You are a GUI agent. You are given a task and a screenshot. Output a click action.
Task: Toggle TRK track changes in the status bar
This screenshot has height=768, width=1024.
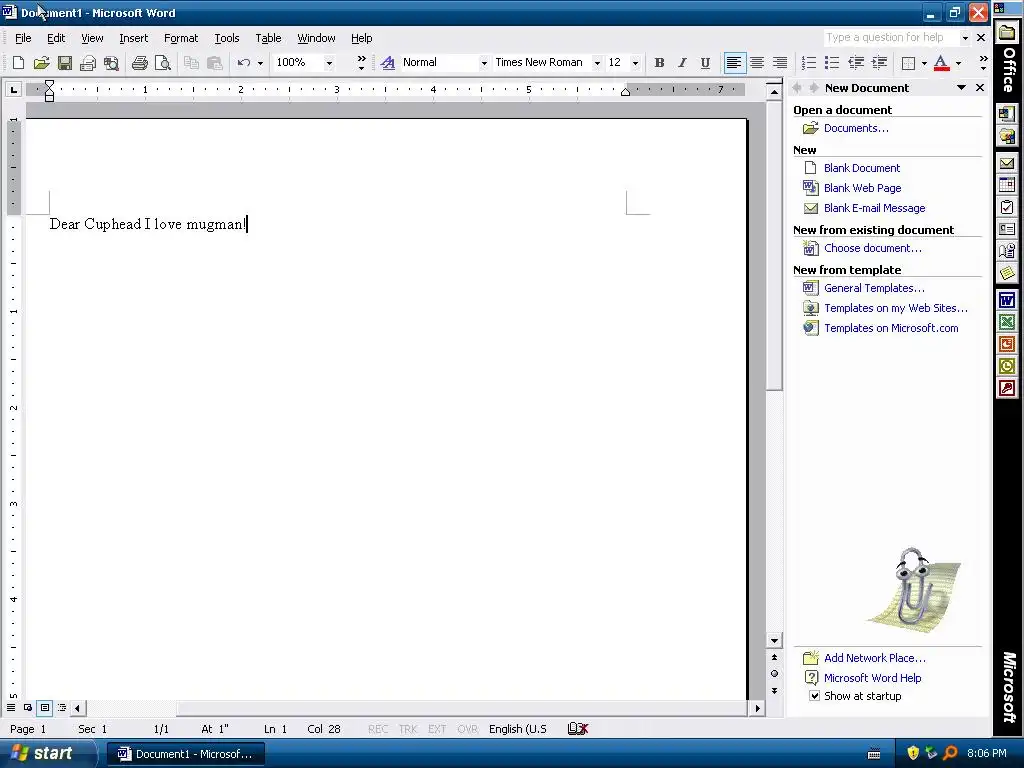408,729
